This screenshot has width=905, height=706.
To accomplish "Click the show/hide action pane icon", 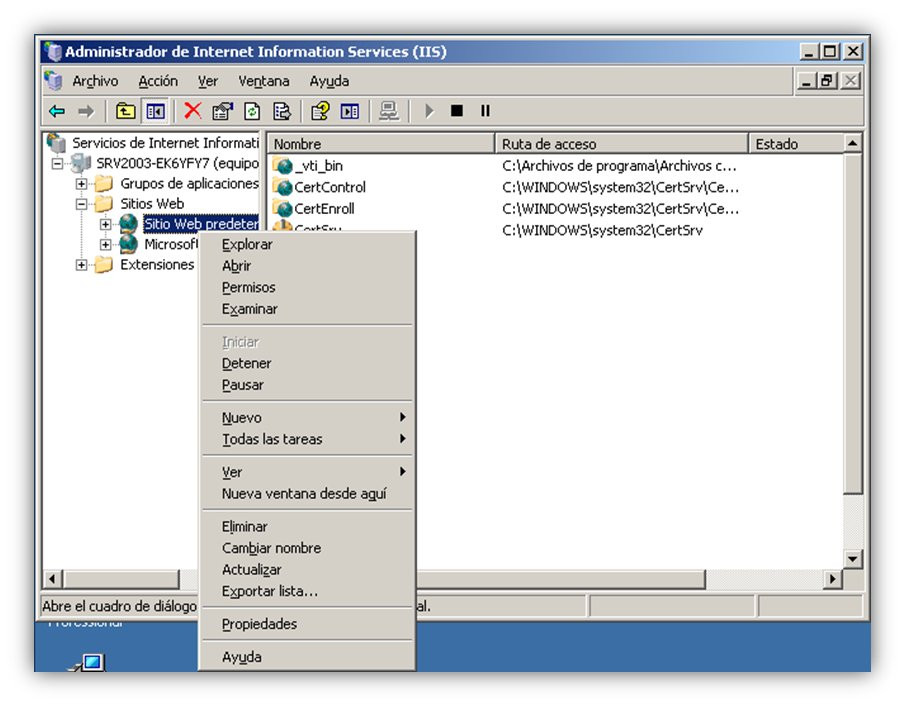I will click(350, 111).
